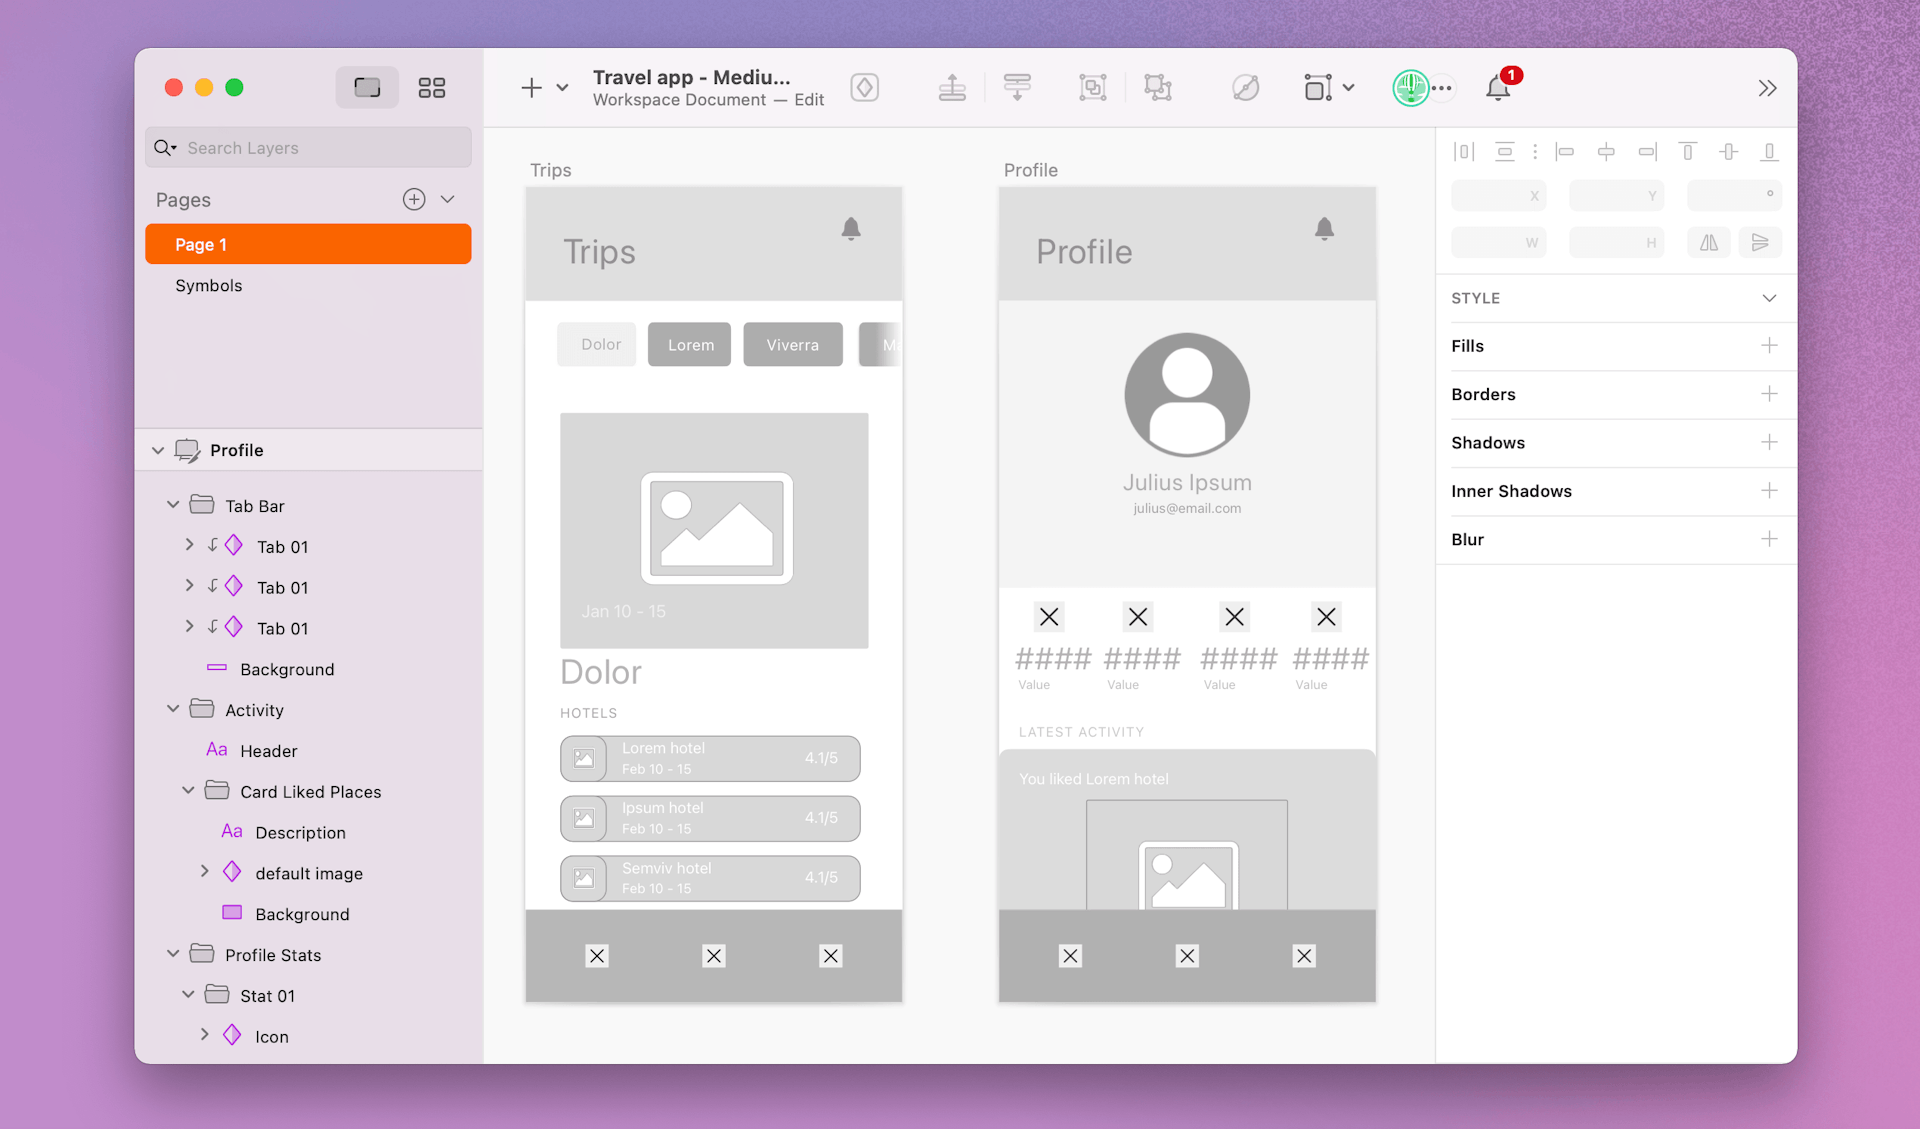Open the frame preset dropdown in the toolbar
This screenshot has width=1920, height=1129.
click(1349, 87)
